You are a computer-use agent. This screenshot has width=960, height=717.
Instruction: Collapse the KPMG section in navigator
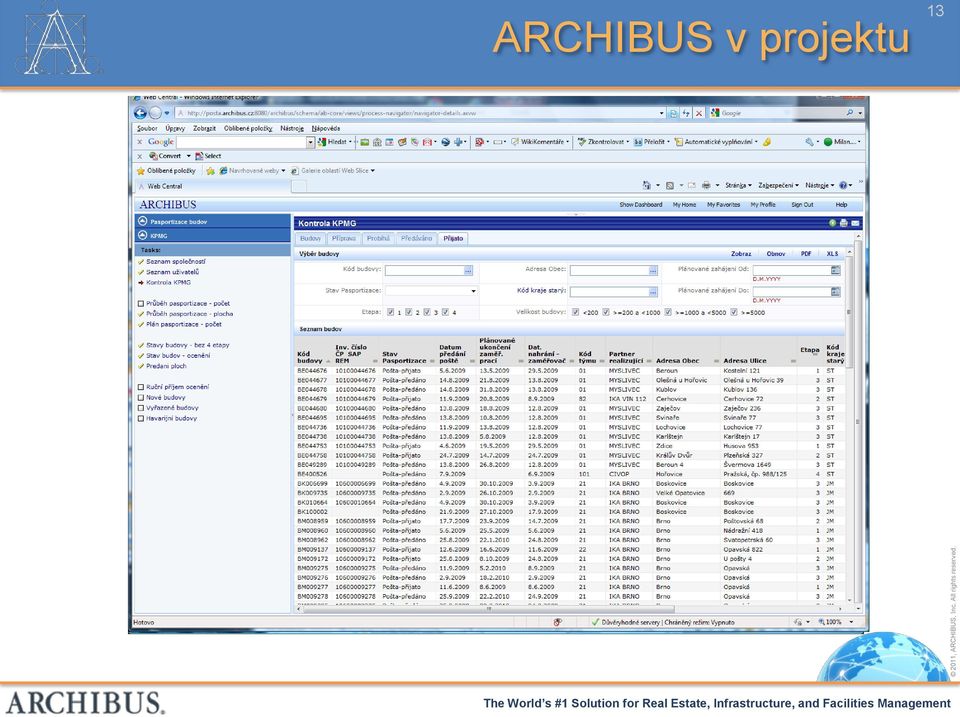143,235
